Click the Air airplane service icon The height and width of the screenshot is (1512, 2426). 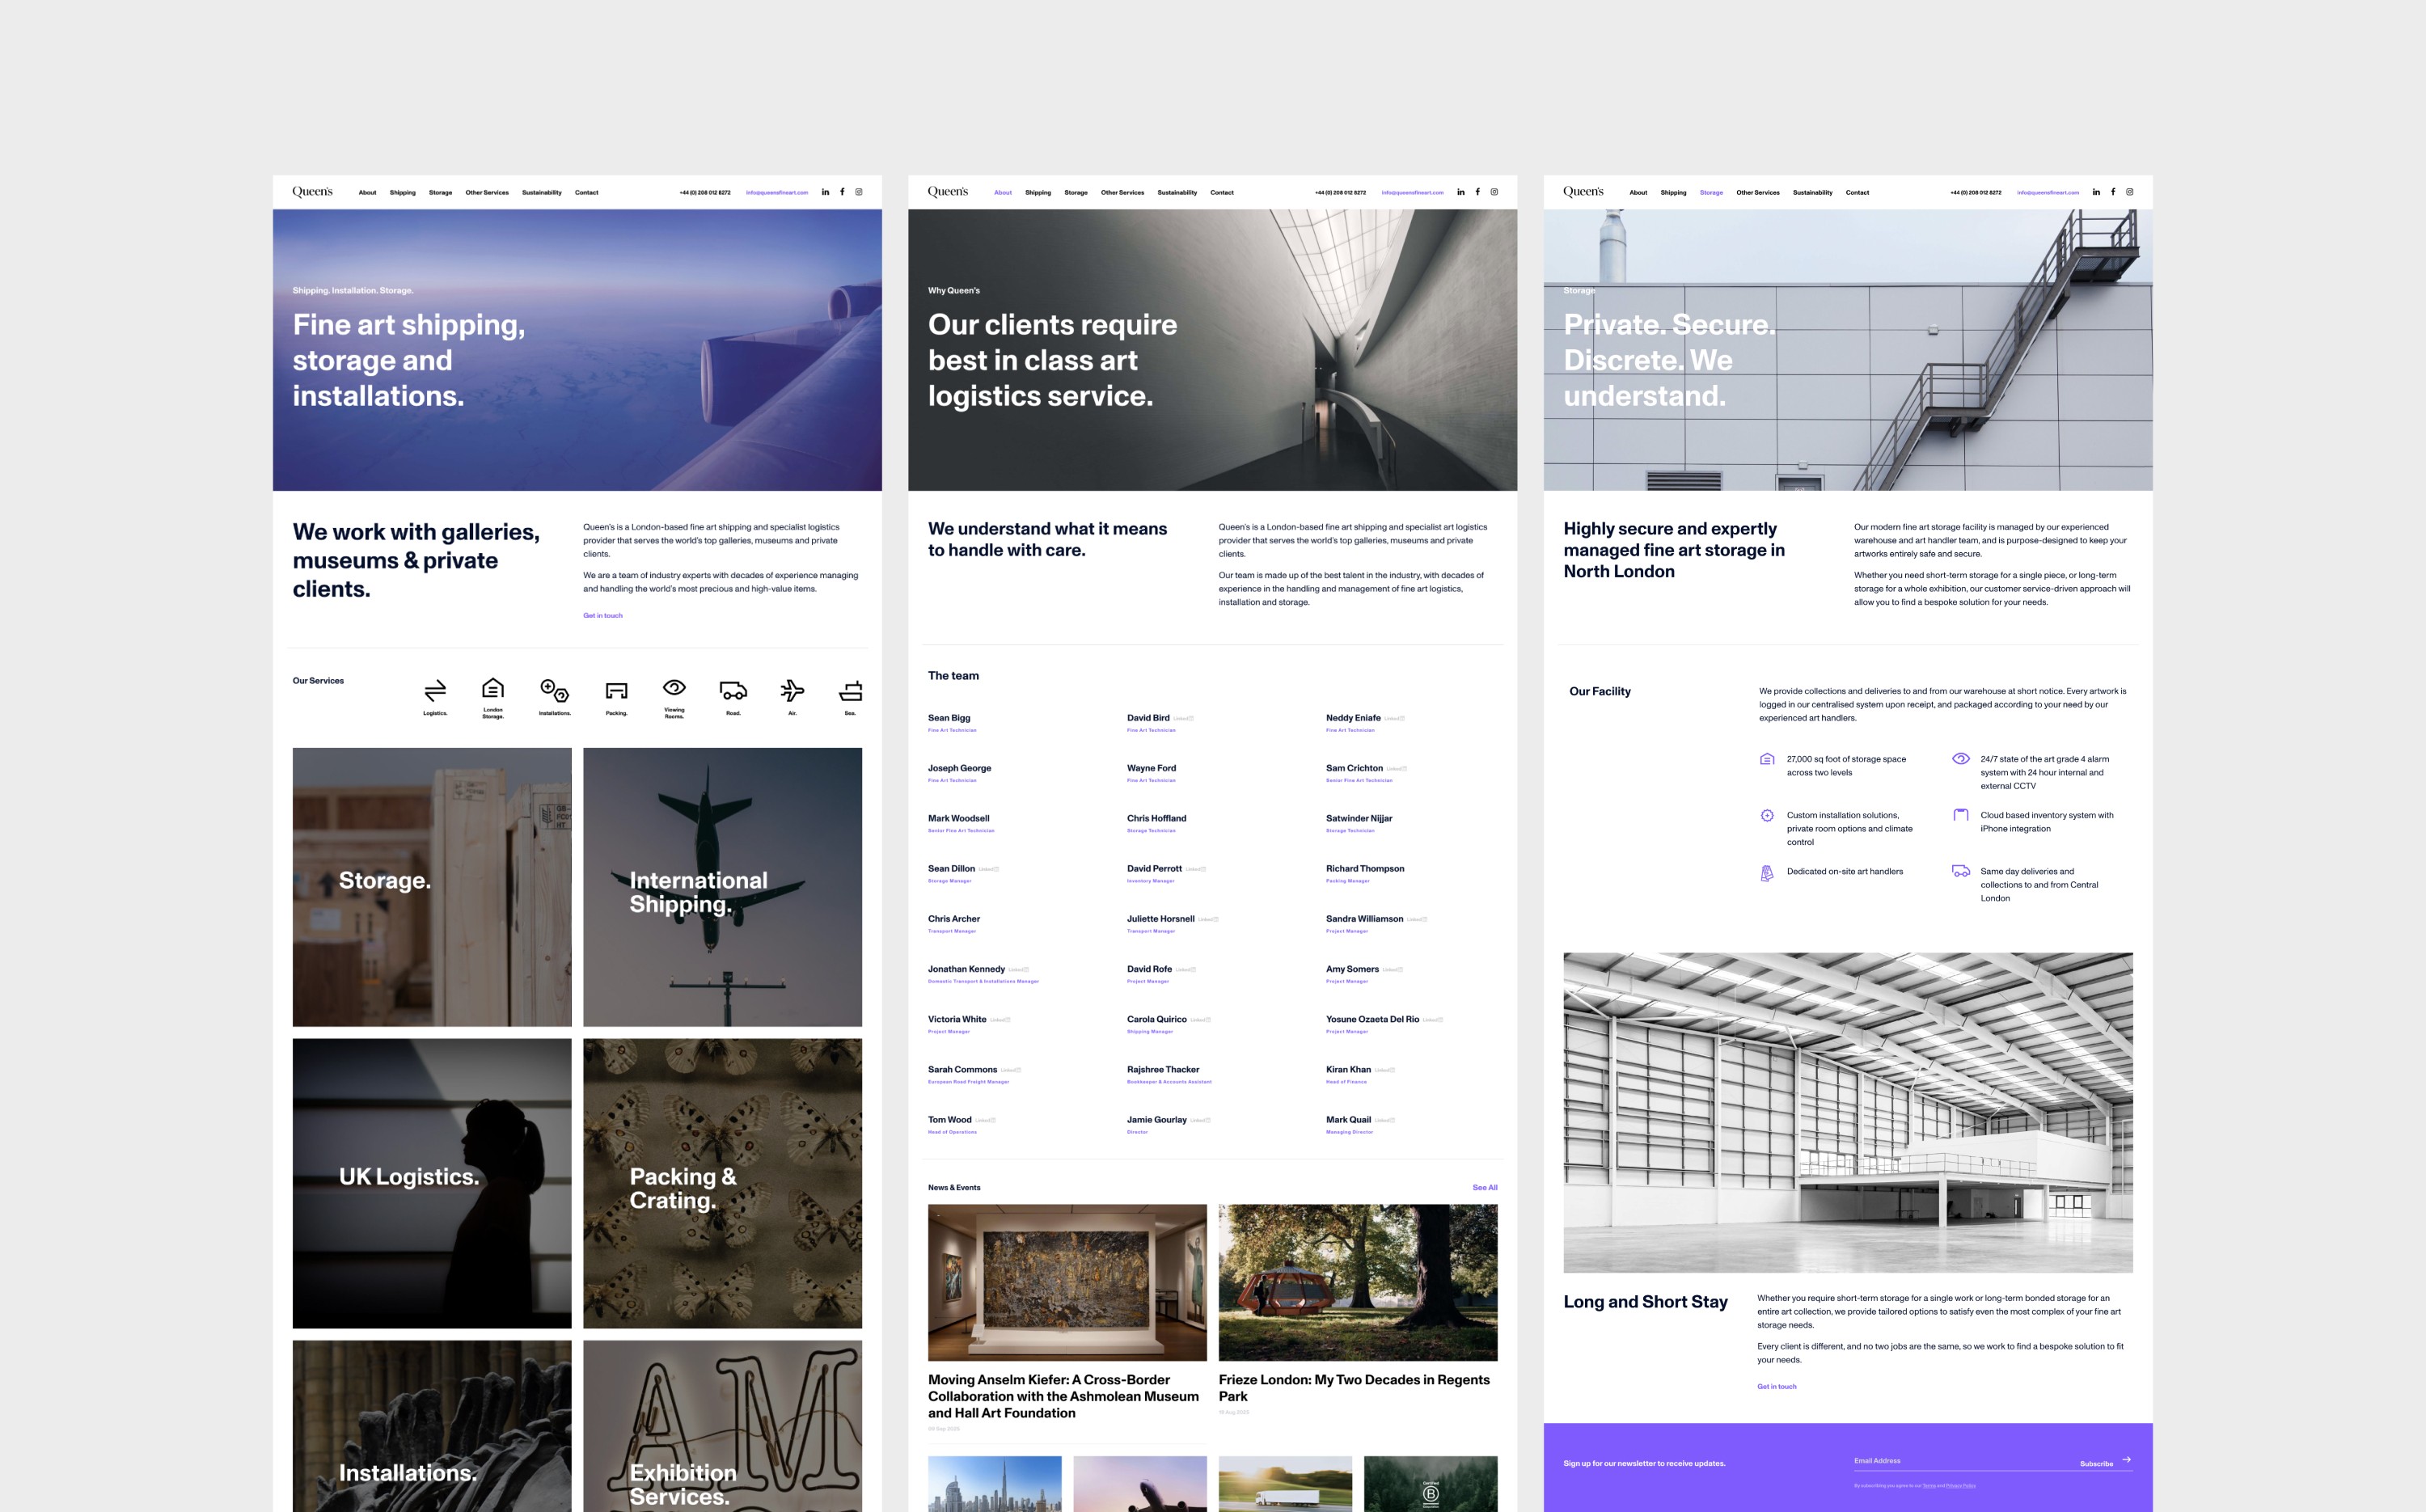pos(792,690)
